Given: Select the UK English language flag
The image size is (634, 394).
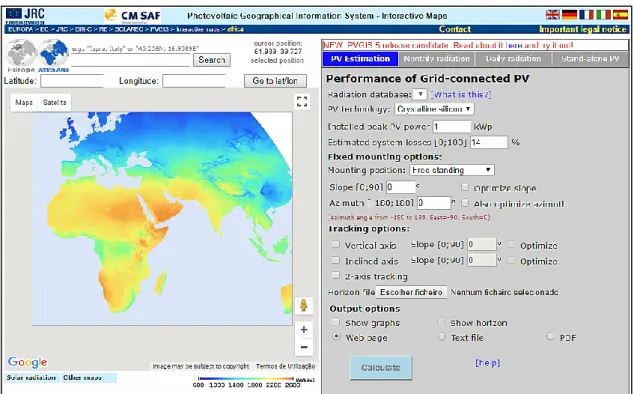Looking at the screenshot, I should click(552, 15).
